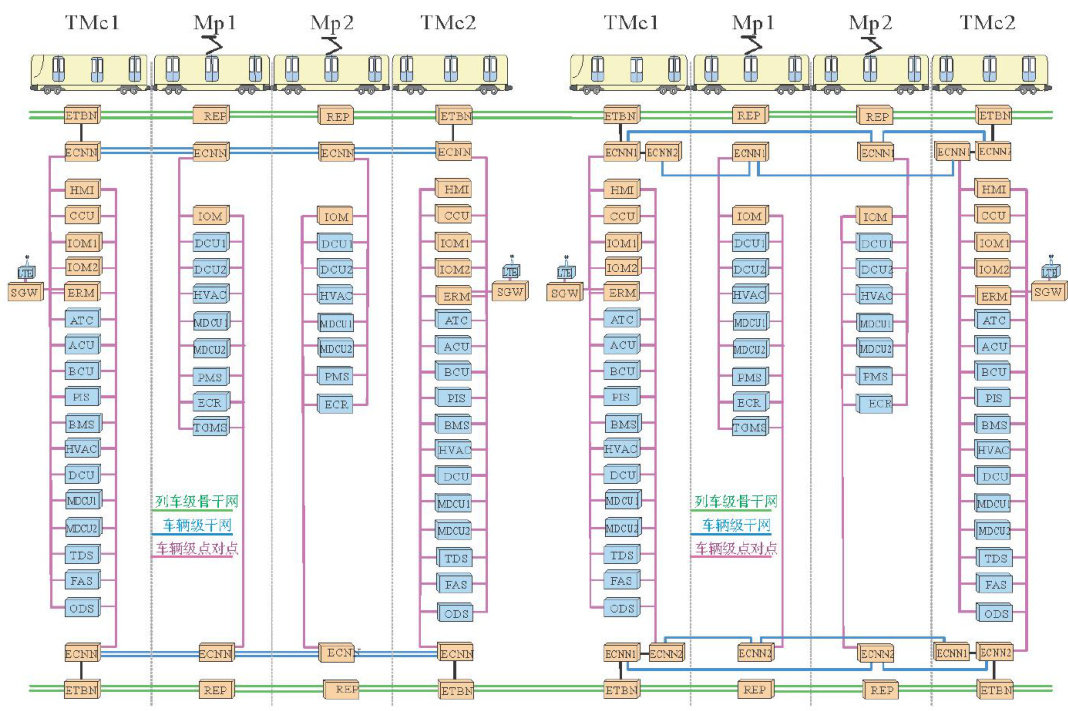
Task: Select top ECNN2 node under right diagram's TMc1
Action: (663, 152)
